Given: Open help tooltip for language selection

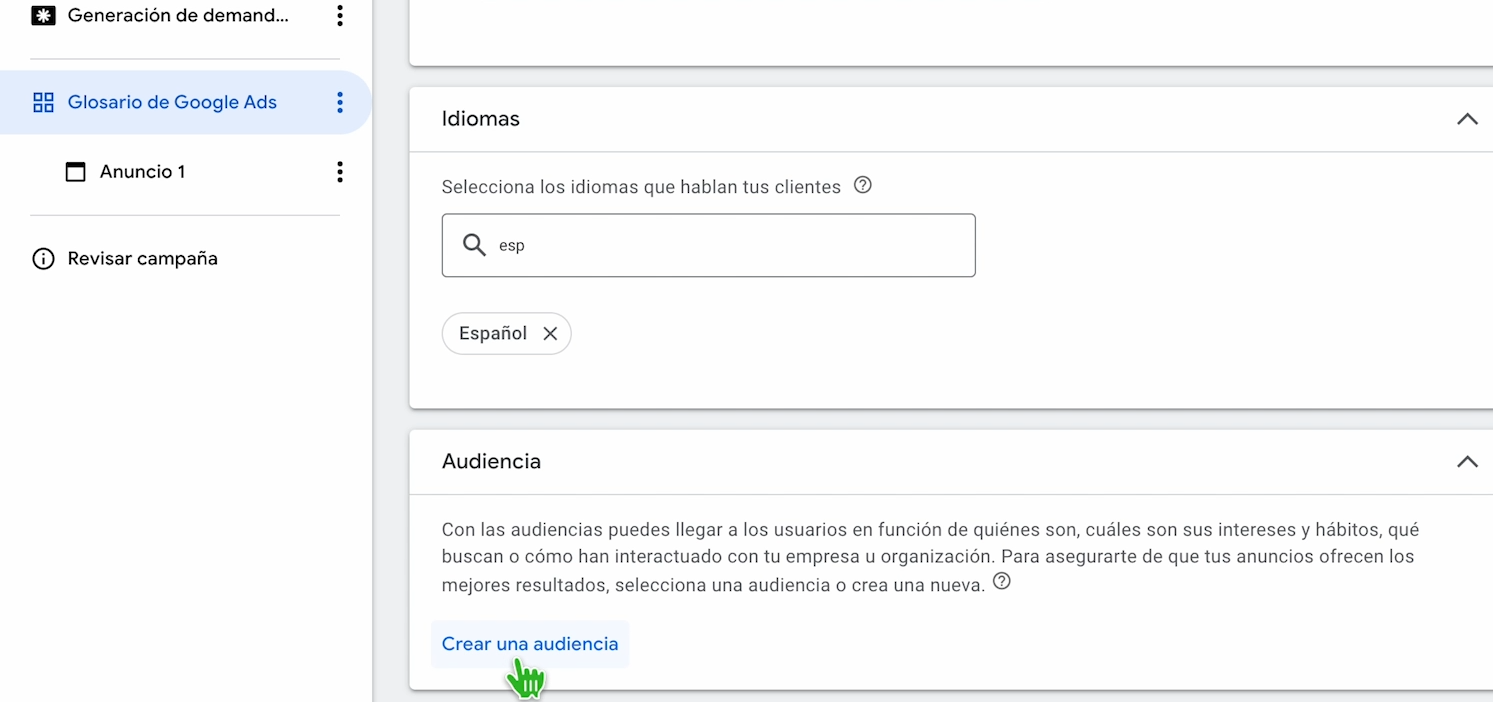Looking at the screenshot, I should 862,185.
